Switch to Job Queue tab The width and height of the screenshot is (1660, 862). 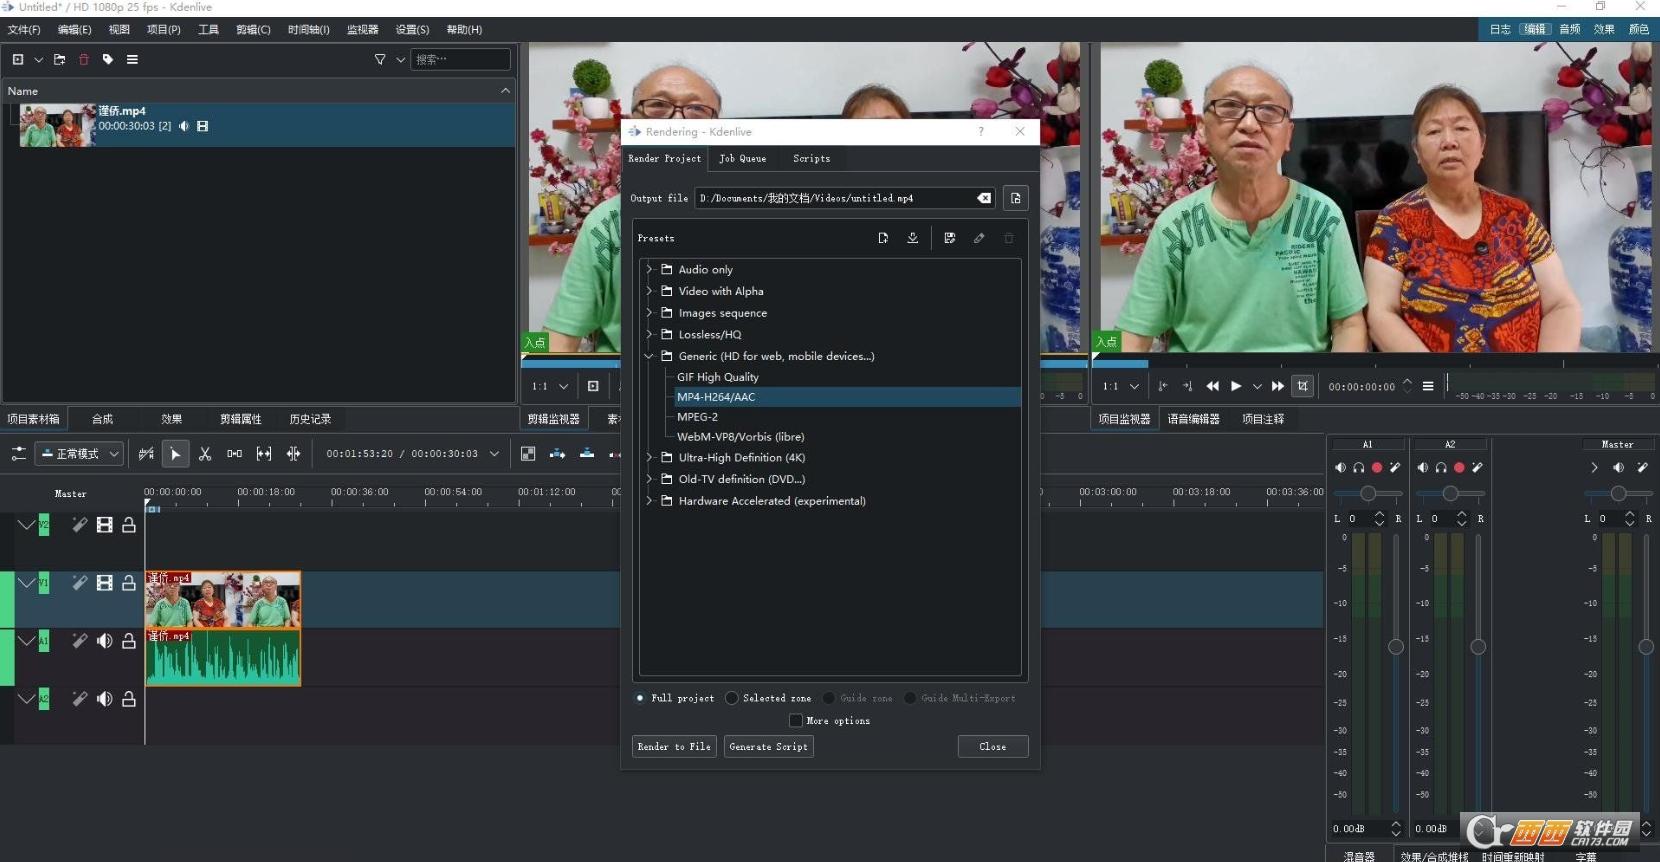point(743,158)
